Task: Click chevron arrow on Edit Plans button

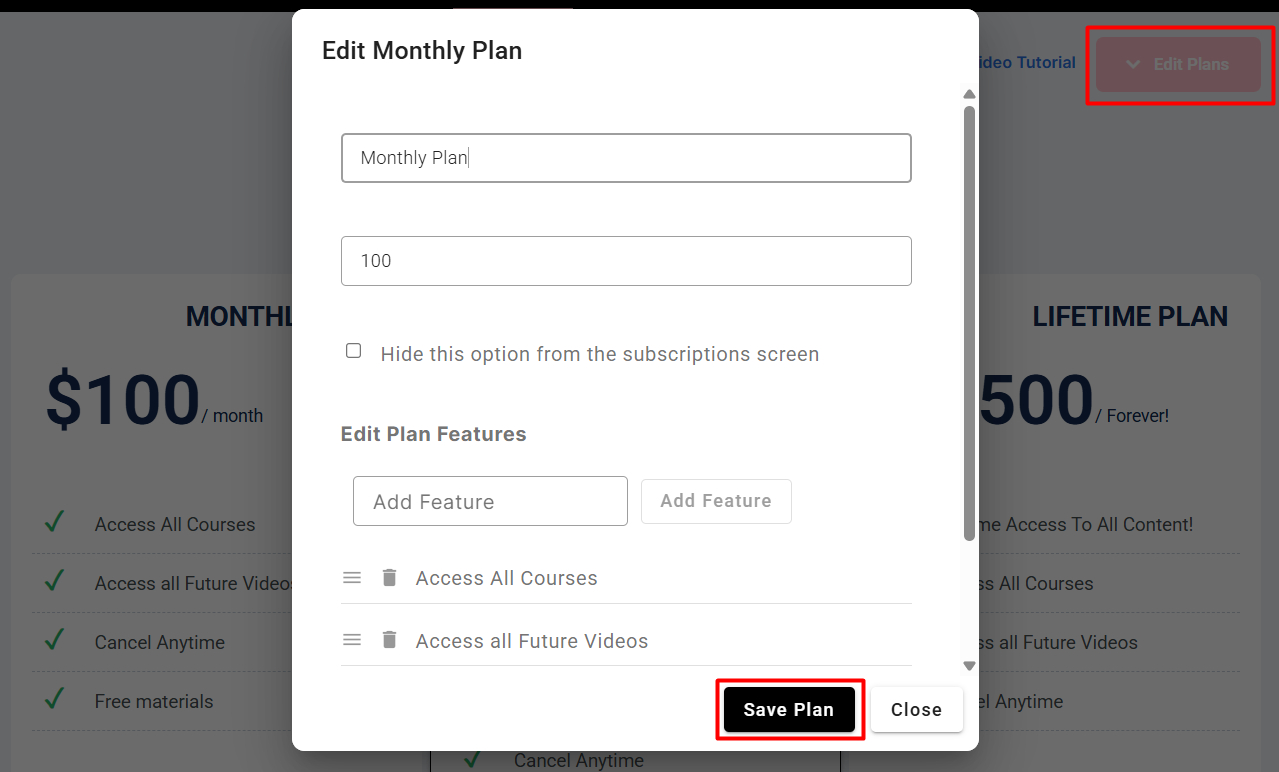Action: click(x=1133, y=64)
